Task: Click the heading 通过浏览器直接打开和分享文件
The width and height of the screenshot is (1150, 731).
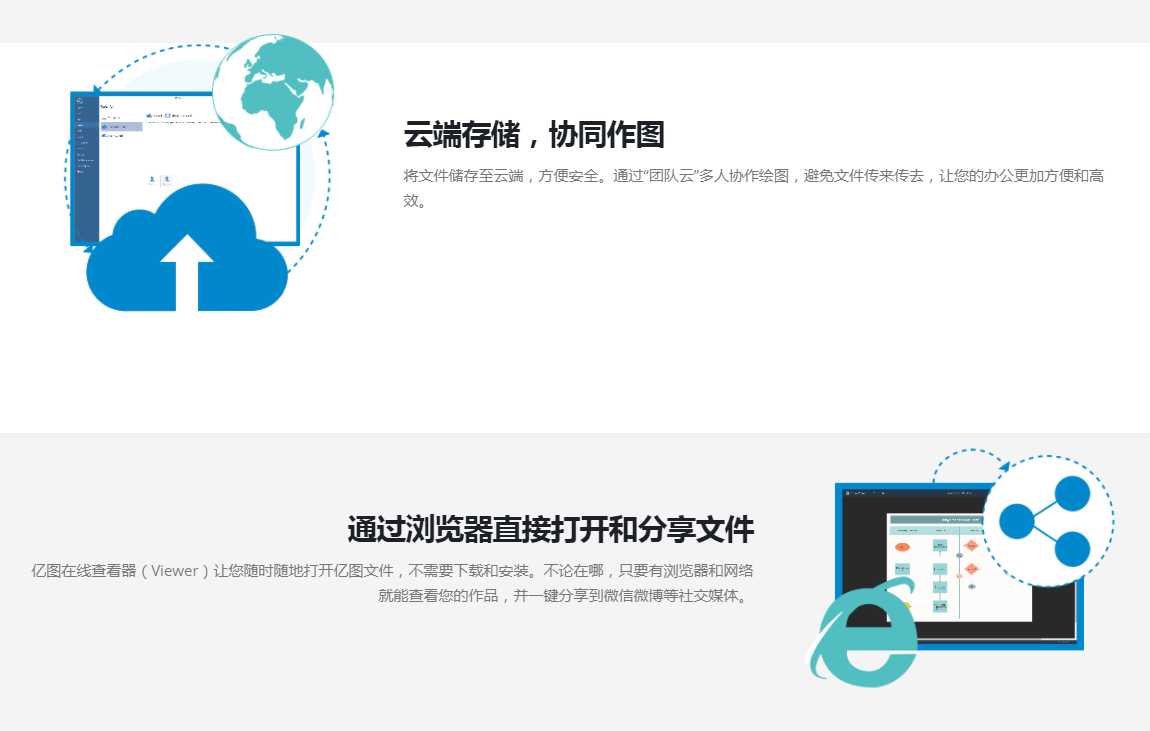Action: (550, 528)
